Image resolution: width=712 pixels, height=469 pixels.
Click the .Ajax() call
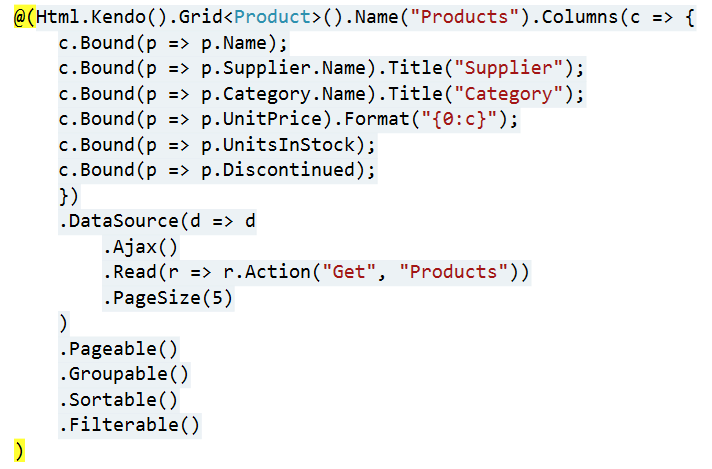[140, 247]
